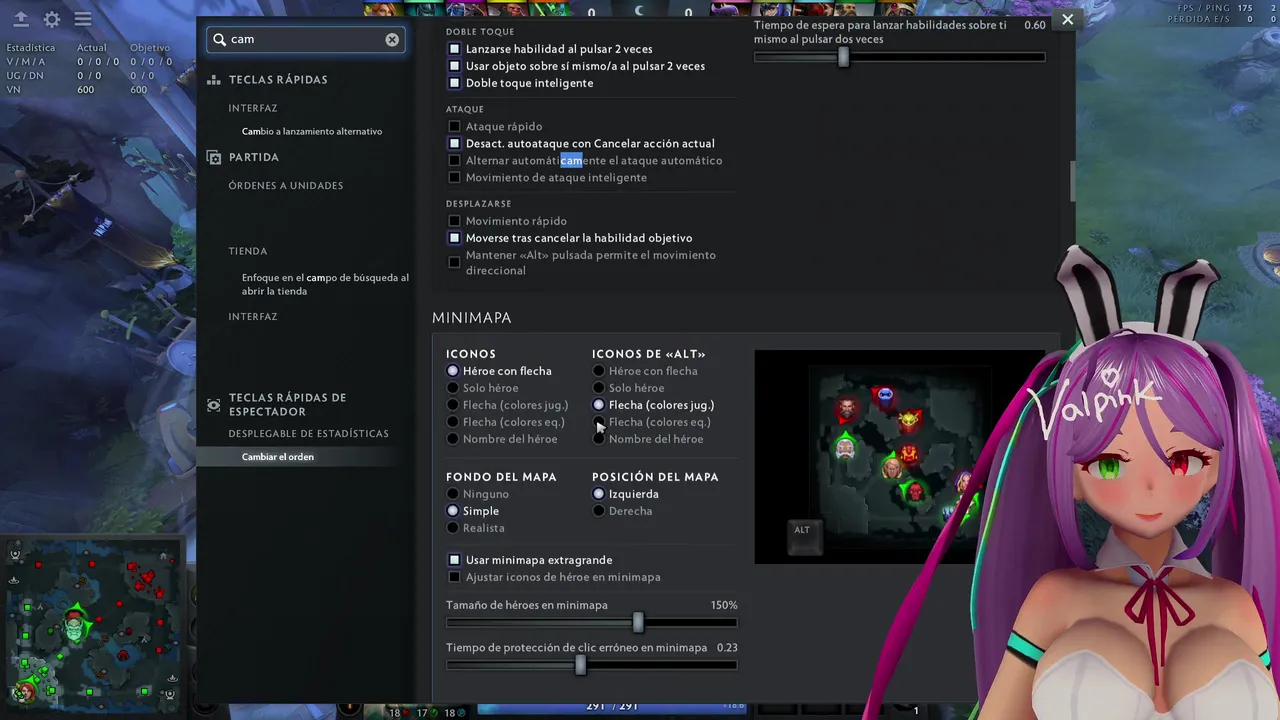Enable Movimiento rápido checkbox
This screenshot has width=1280, height=720.
454,221
